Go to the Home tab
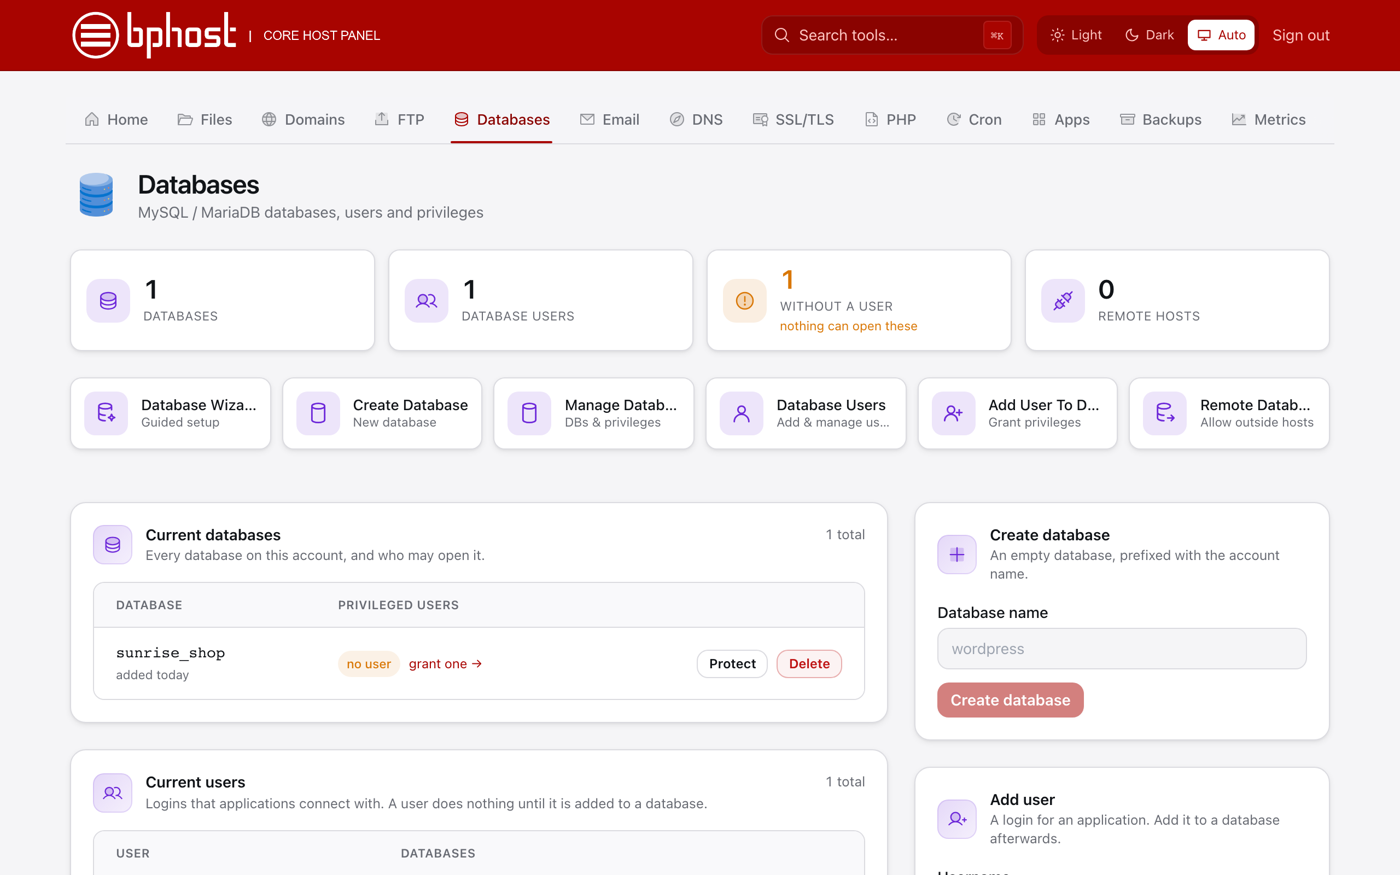The image size is (1400, 875). [x=116, y=119]
